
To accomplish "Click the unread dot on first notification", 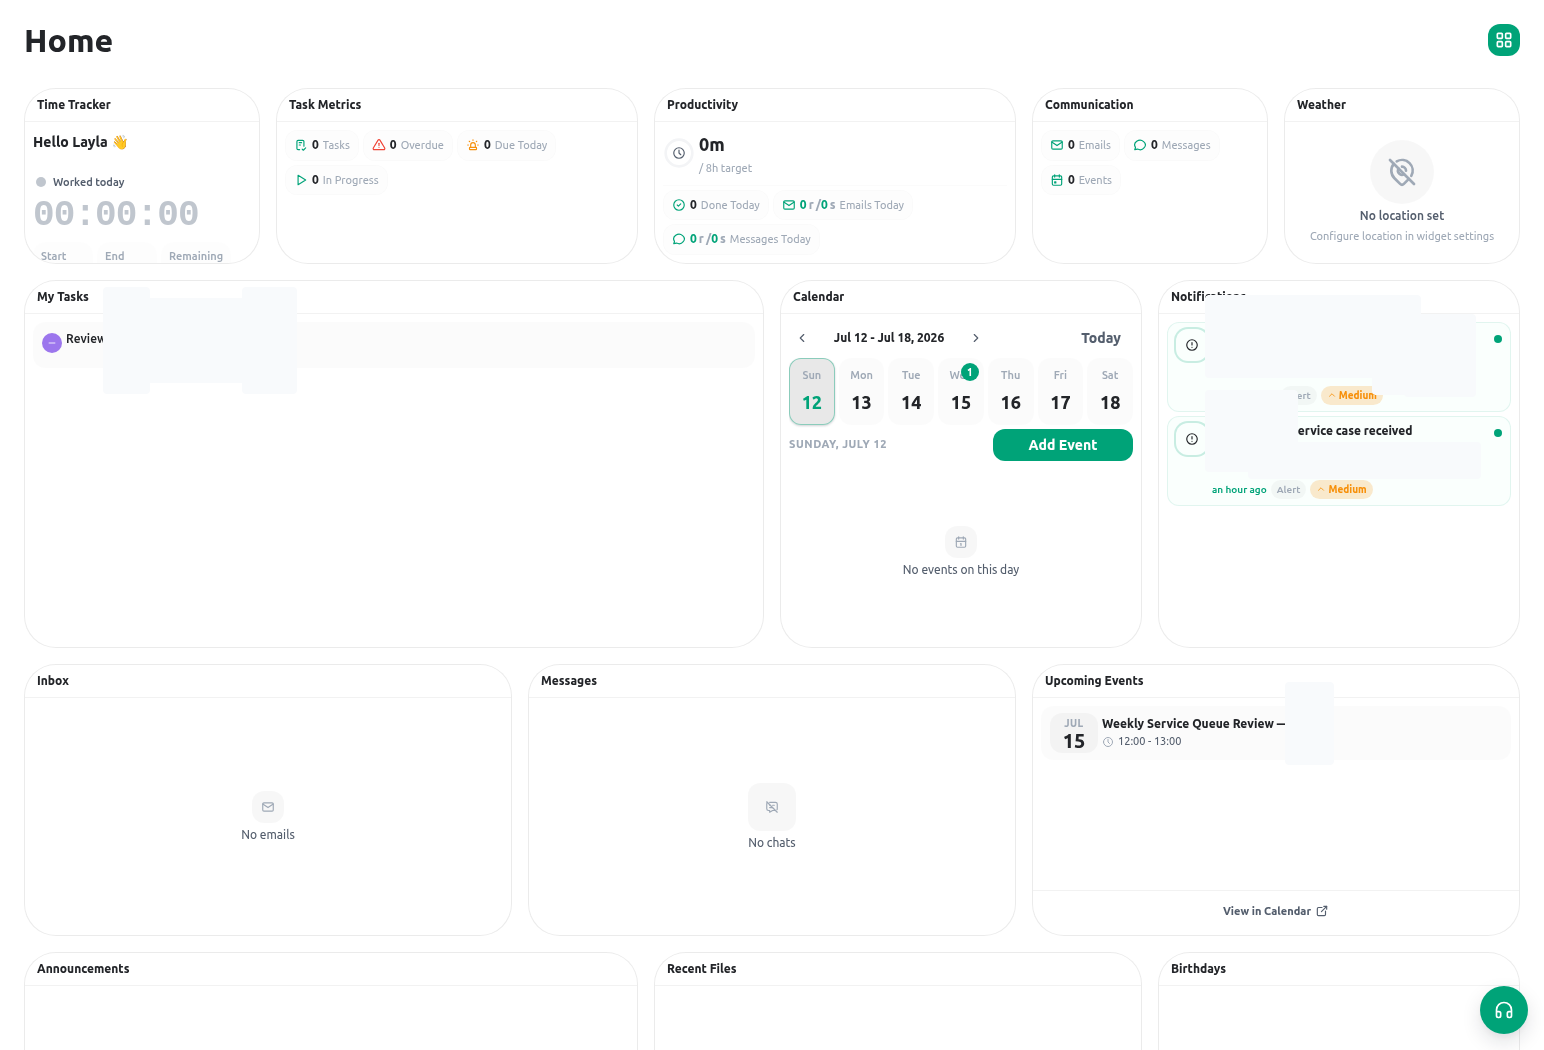I will [1497, 339].
